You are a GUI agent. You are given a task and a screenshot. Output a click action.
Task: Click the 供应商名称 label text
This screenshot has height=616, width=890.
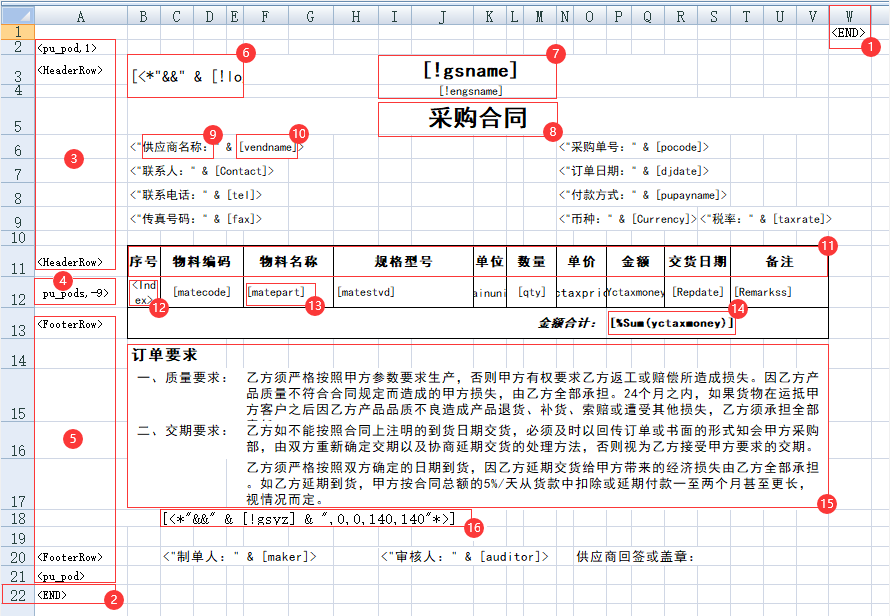[175, 147]
